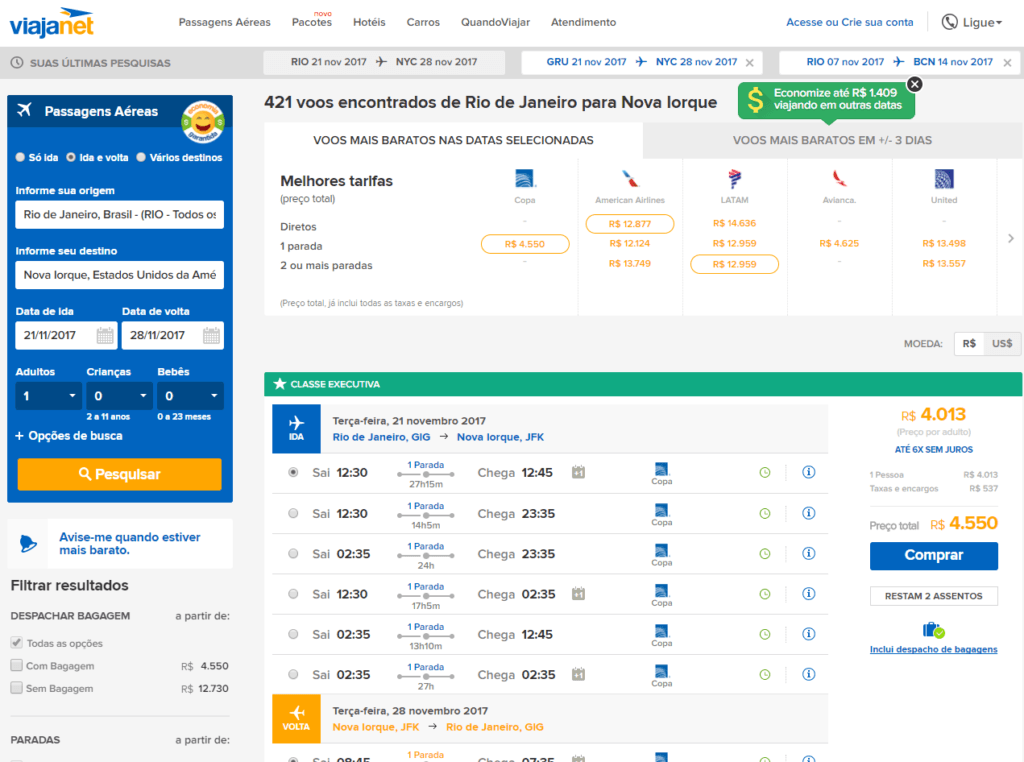Click the Pesquisar button
This screenshot has height=762, width=1024.
click(x=120, y=474)
